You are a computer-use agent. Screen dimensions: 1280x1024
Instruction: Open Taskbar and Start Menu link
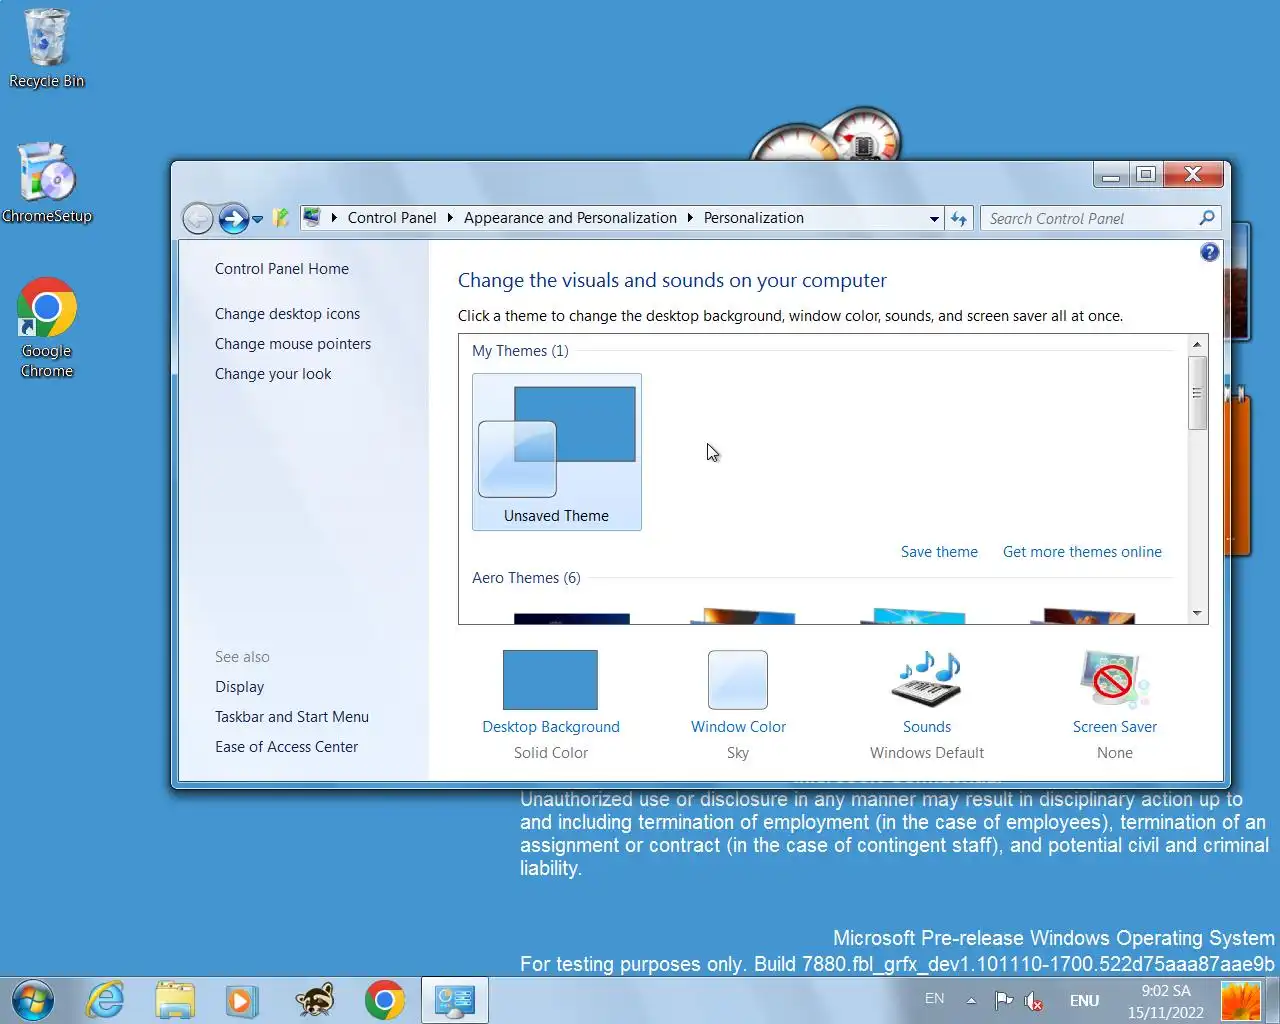tap(292, 717)
